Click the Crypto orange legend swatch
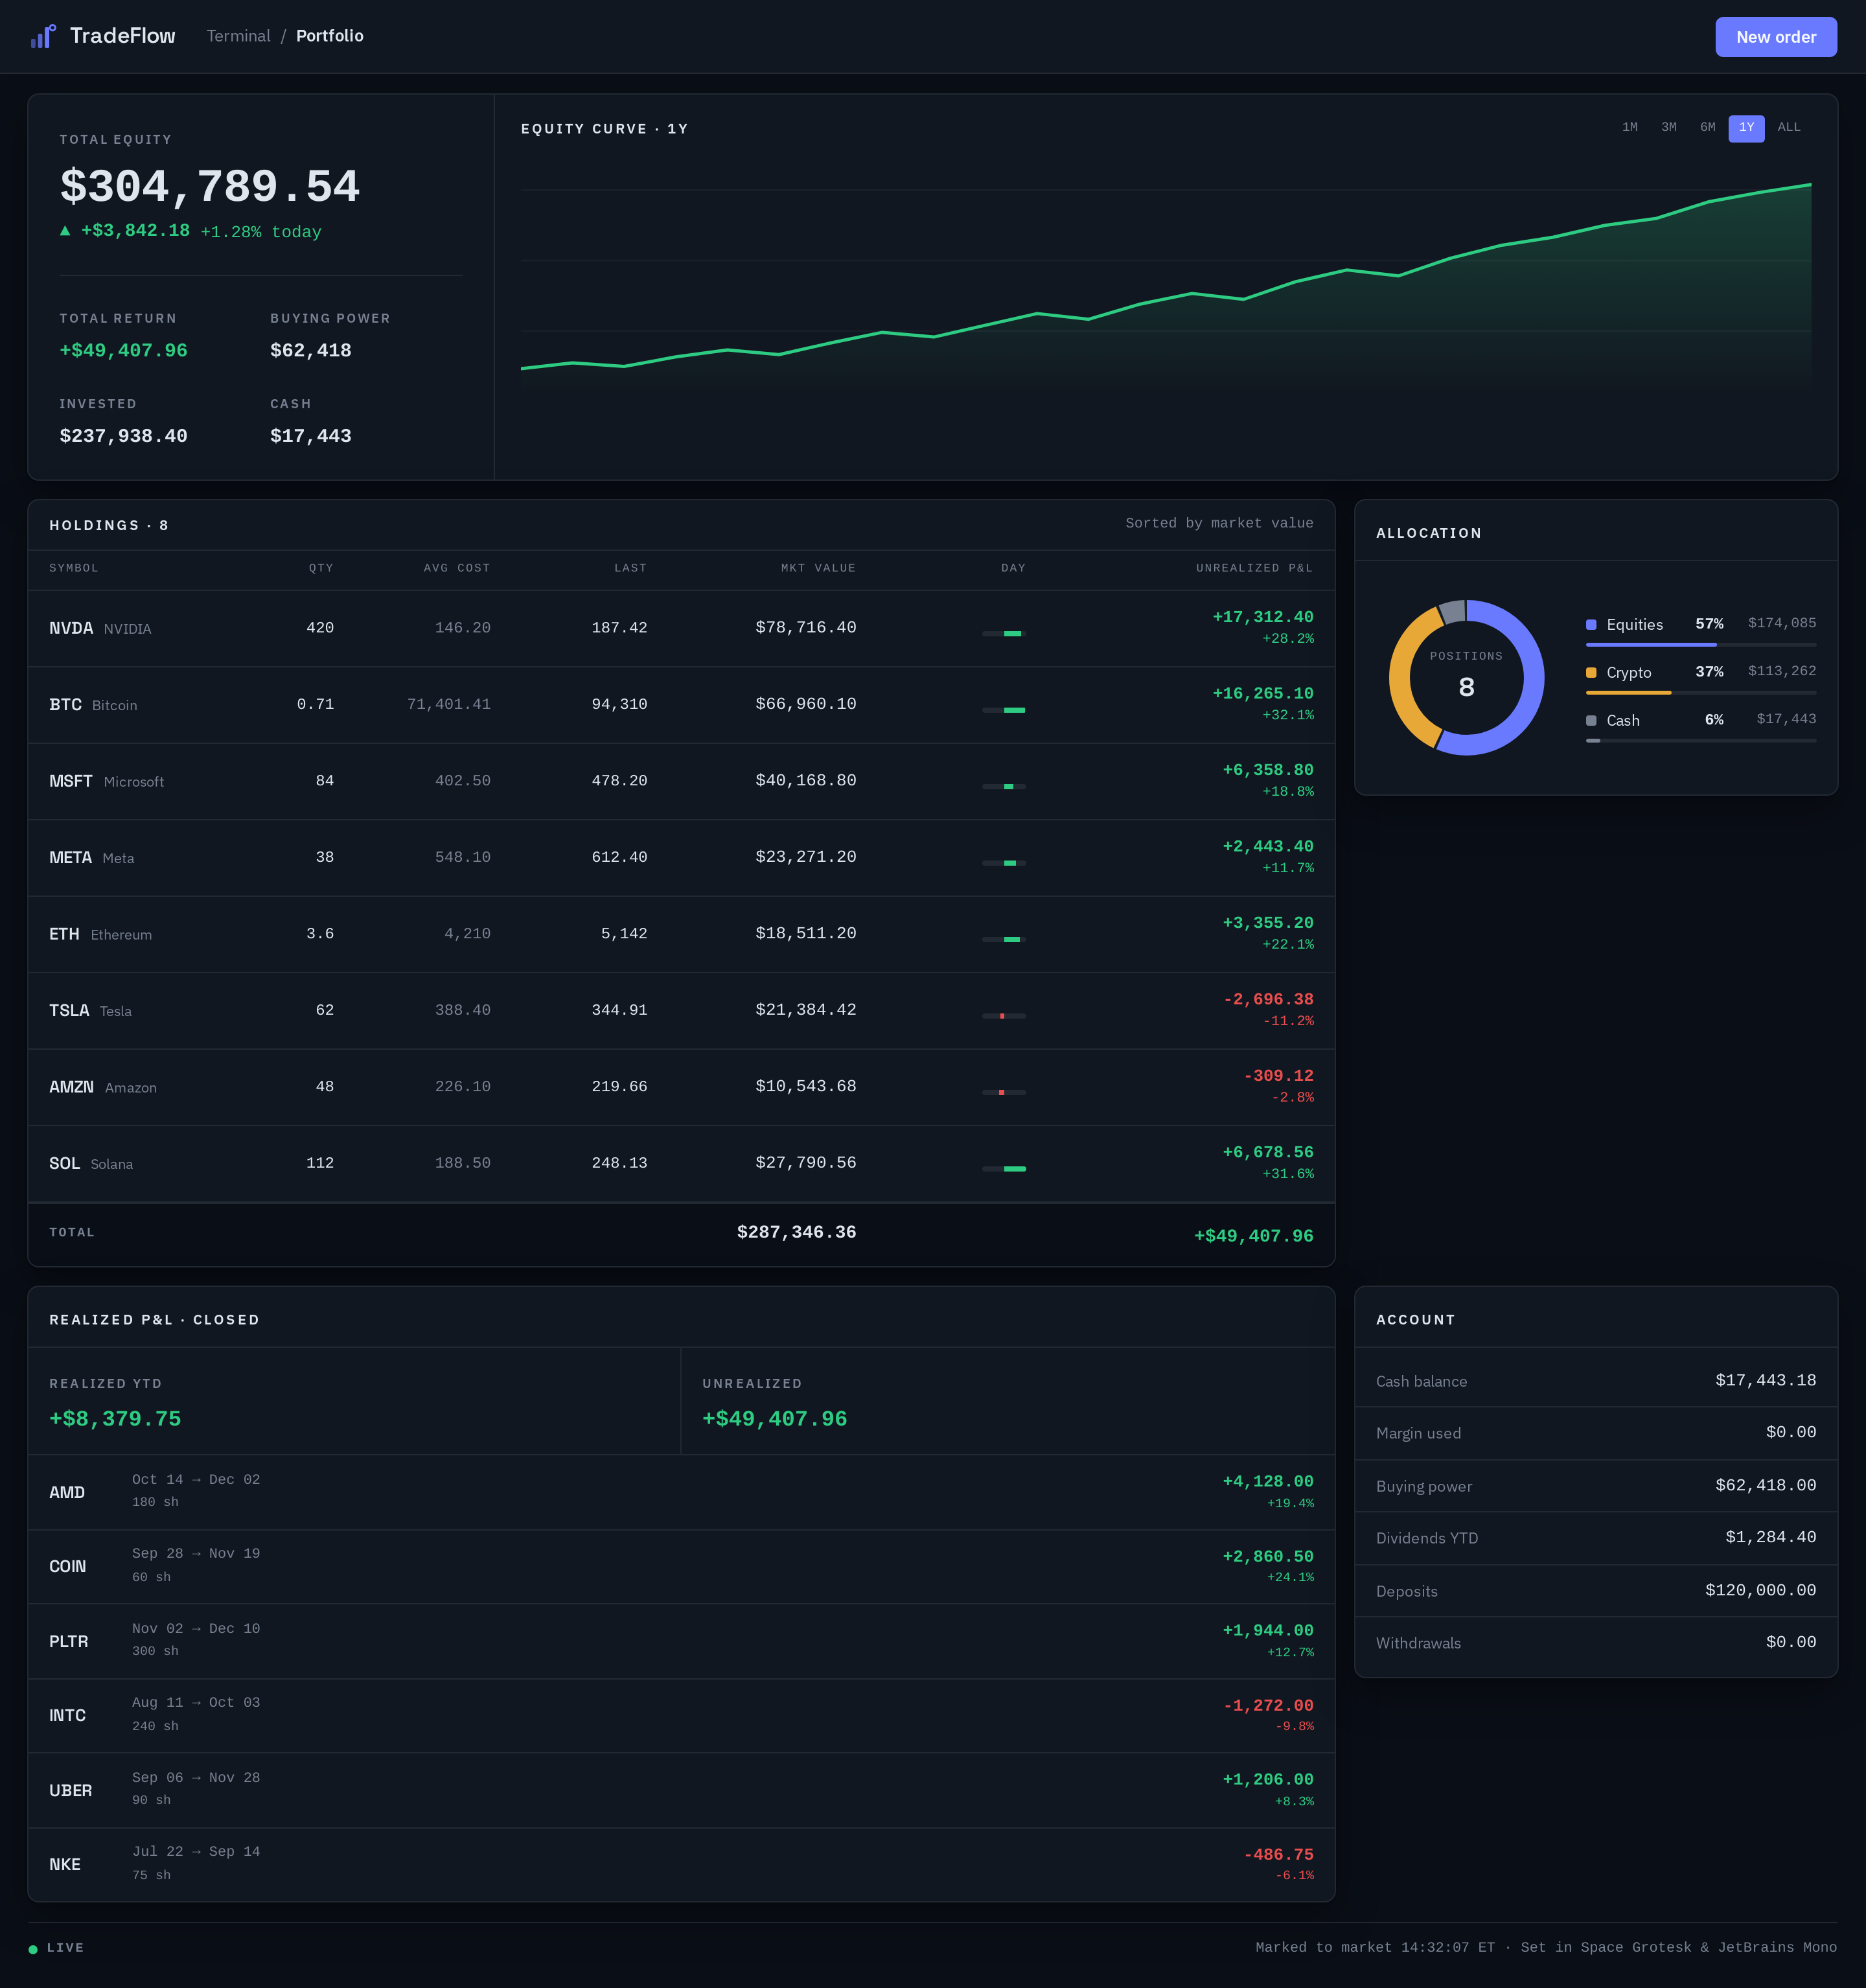 [1591, 673]
